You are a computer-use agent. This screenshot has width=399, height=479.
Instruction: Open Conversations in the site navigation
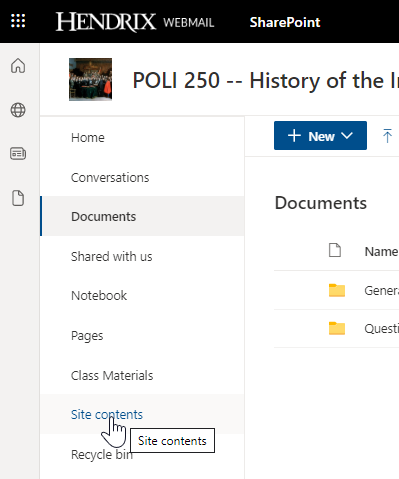coord(110,177)
